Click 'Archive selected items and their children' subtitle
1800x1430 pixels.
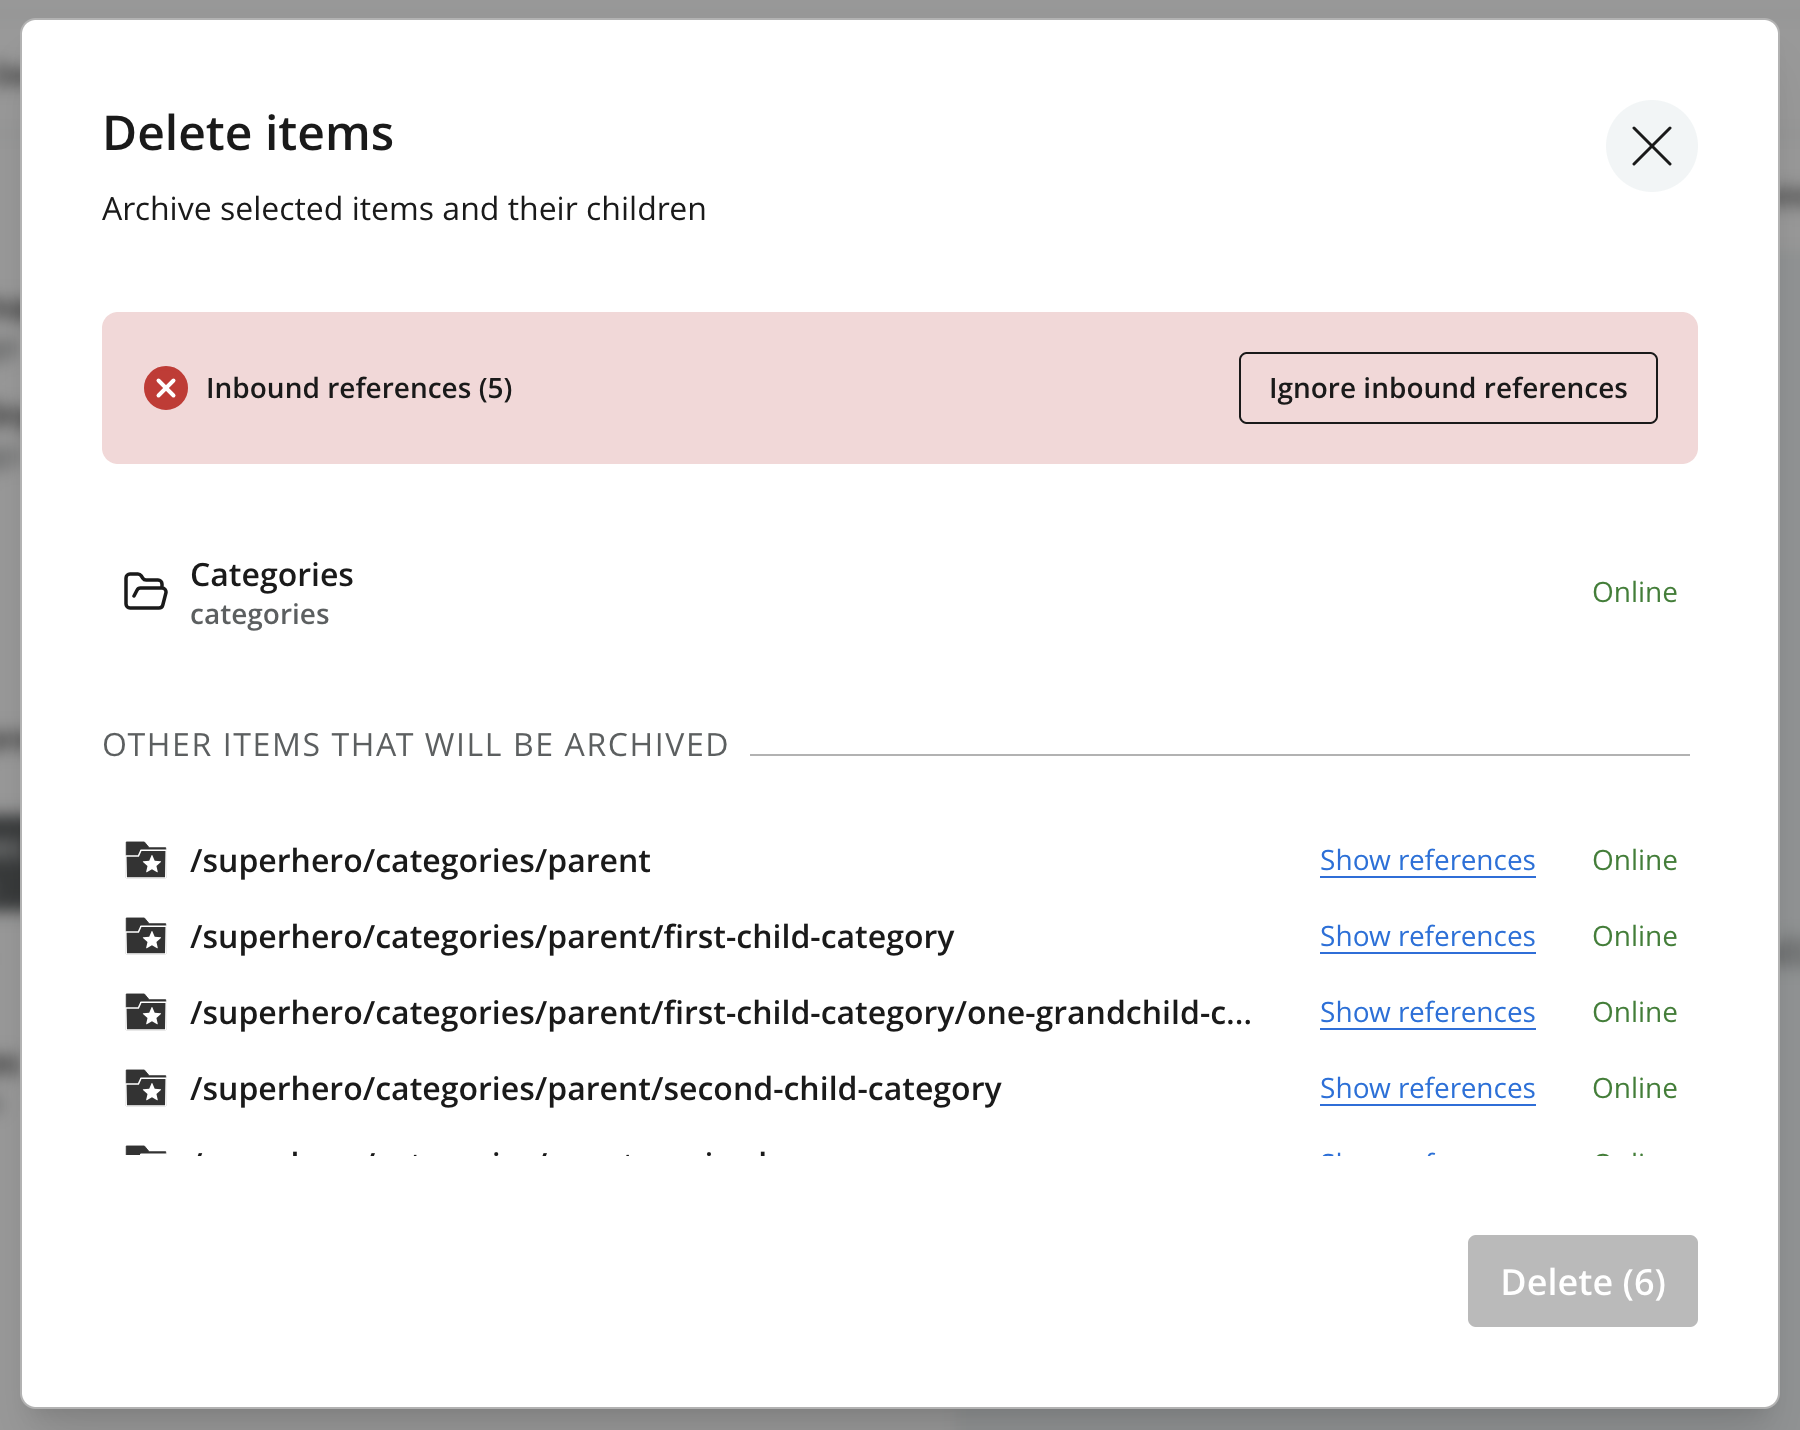(x=404, y=209)
